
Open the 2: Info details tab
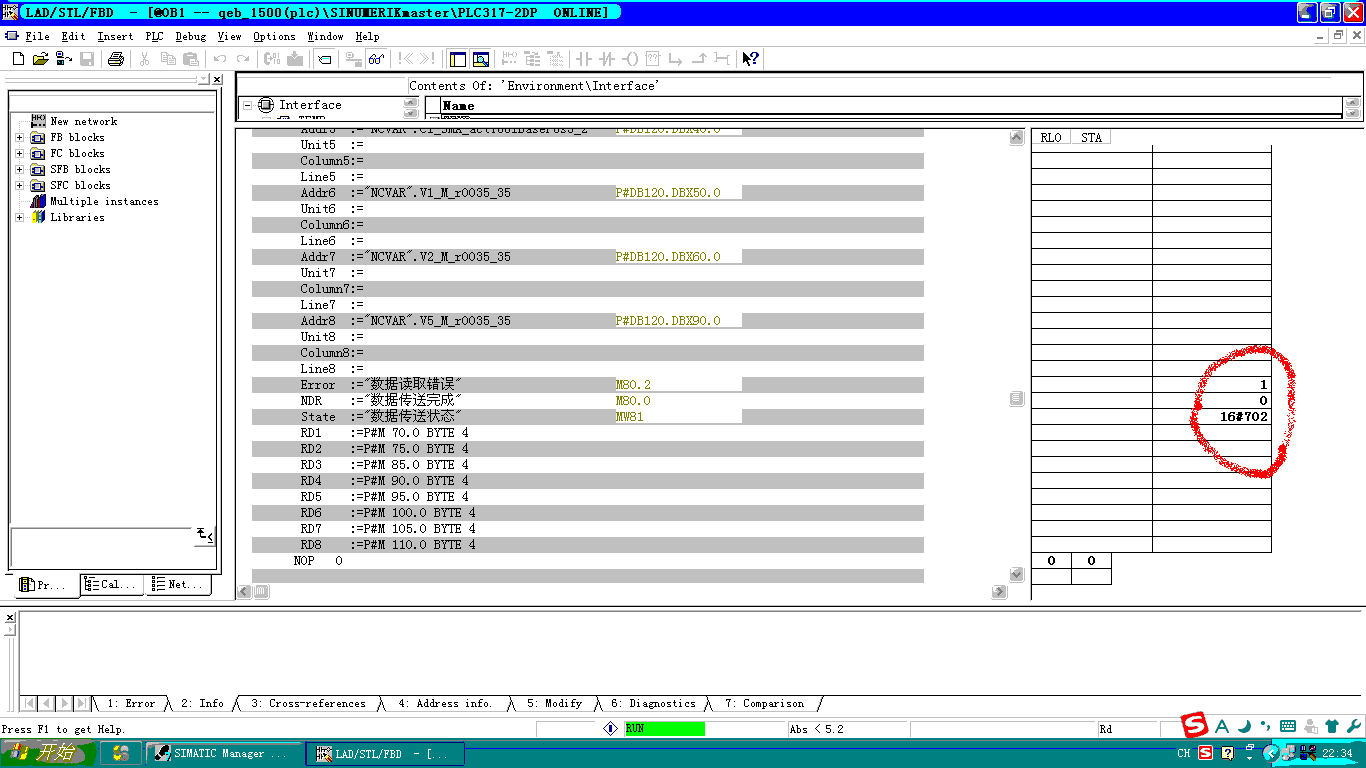tap(202, 704)
